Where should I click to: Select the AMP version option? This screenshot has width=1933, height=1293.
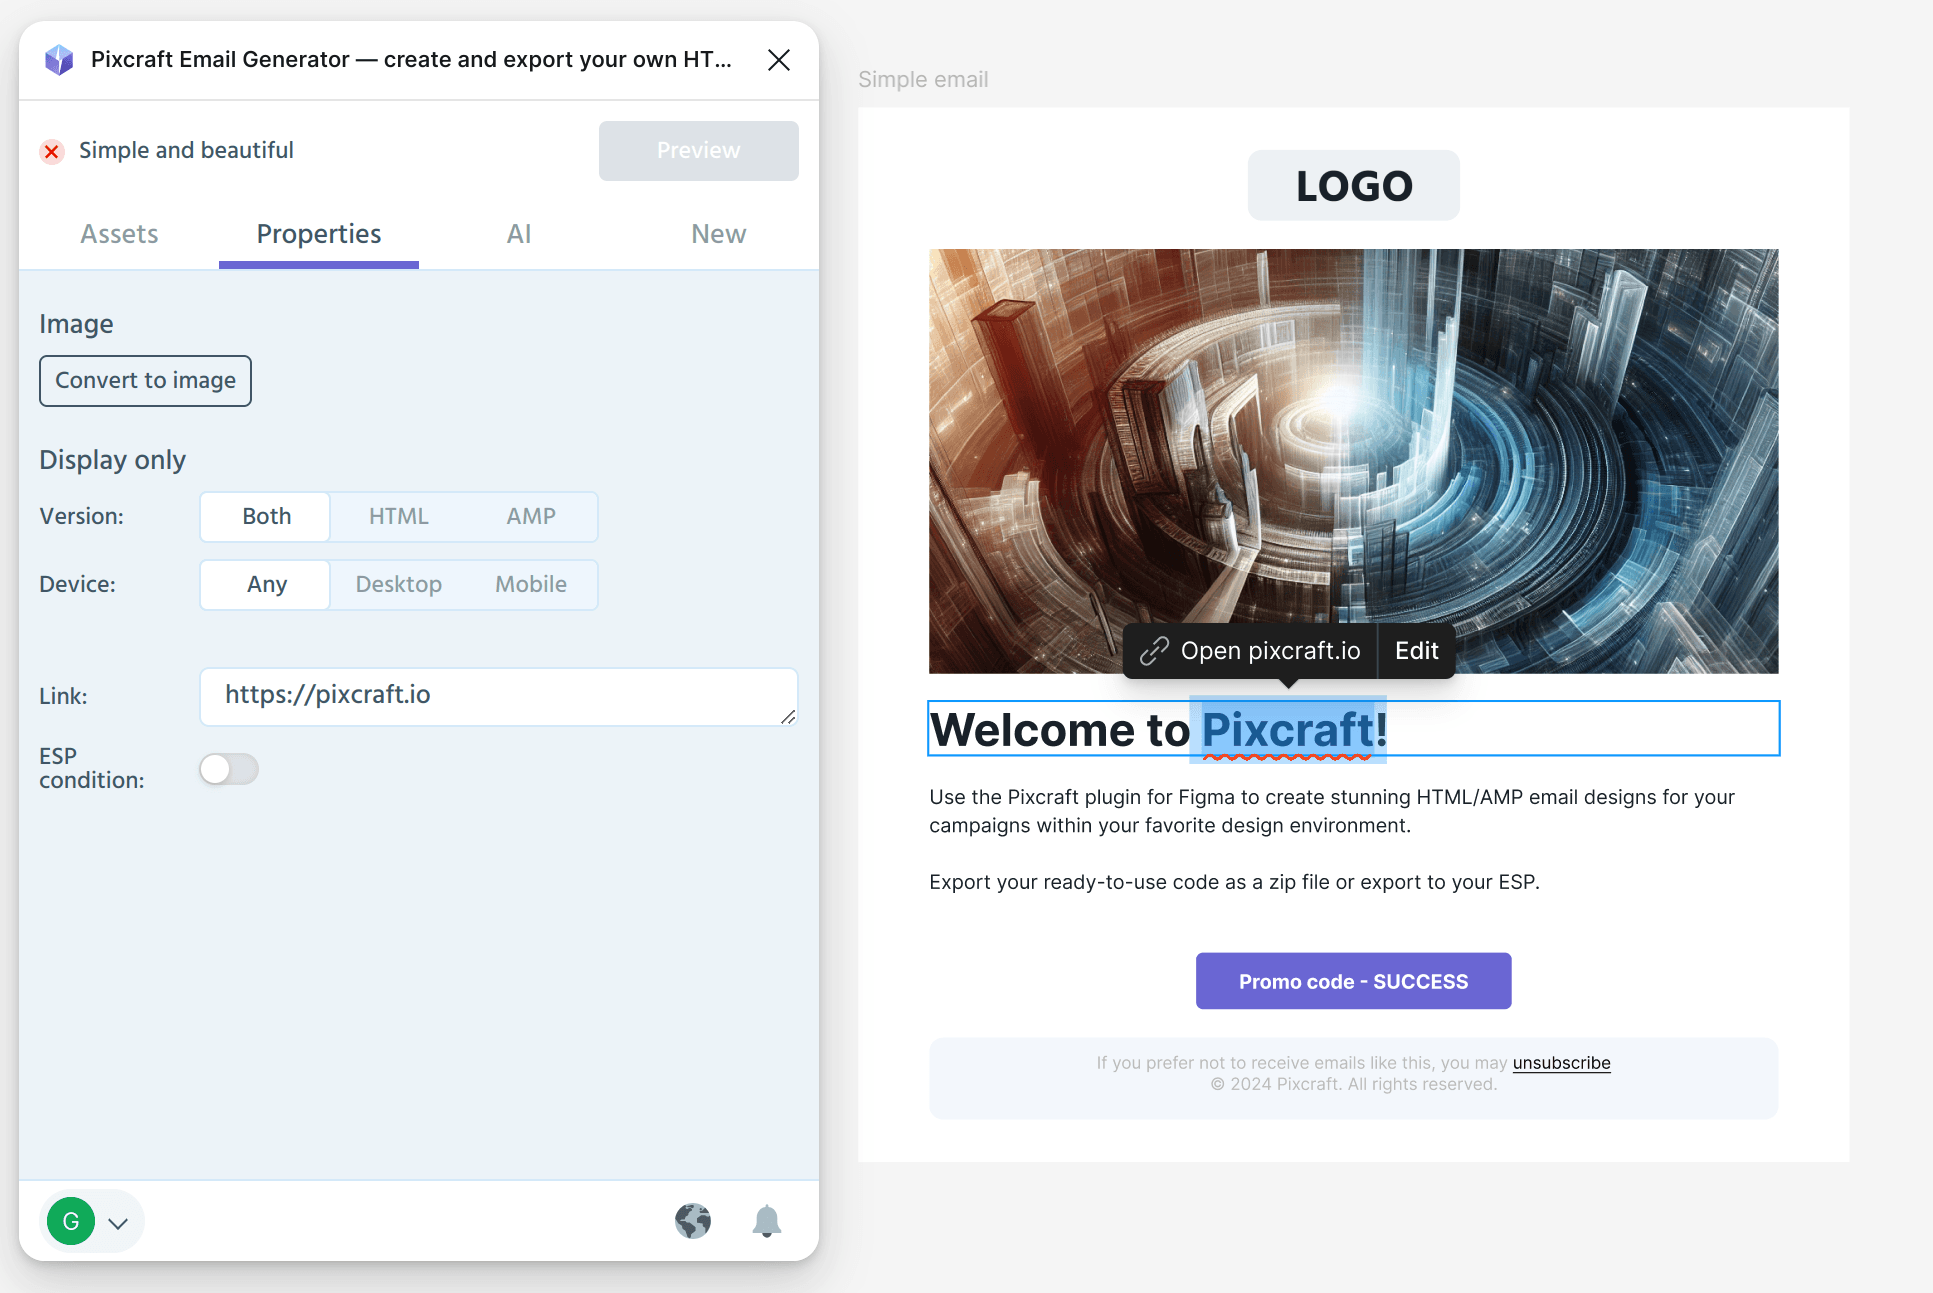coord(532,515)
